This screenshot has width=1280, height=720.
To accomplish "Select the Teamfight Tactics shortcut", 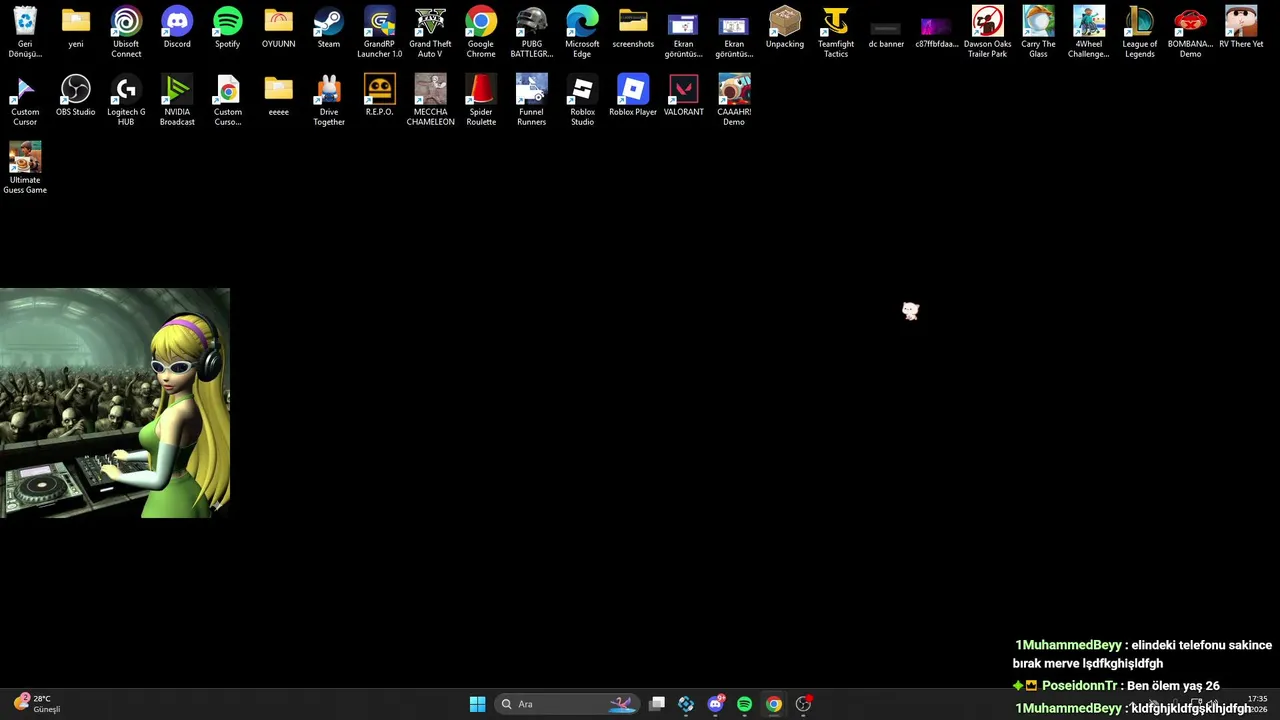I will click(836, 31).
